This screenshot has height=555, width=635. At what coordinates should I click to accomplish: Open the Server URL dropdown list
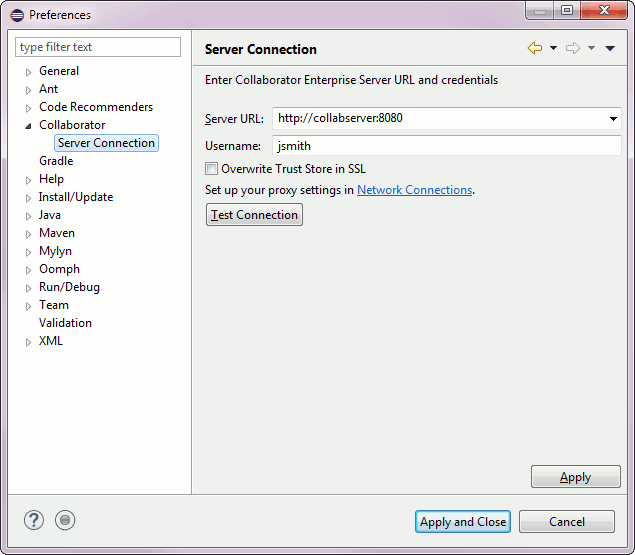click(x=613, y=119)
